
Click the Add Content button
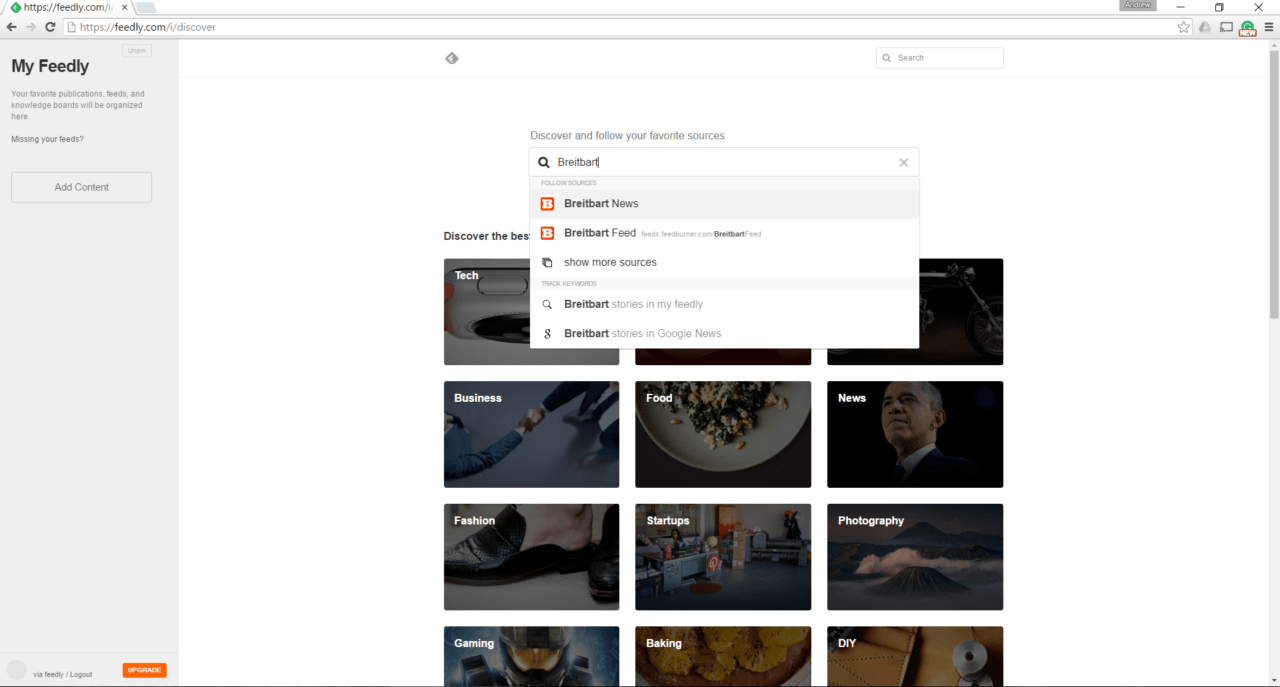click(81, 187)
